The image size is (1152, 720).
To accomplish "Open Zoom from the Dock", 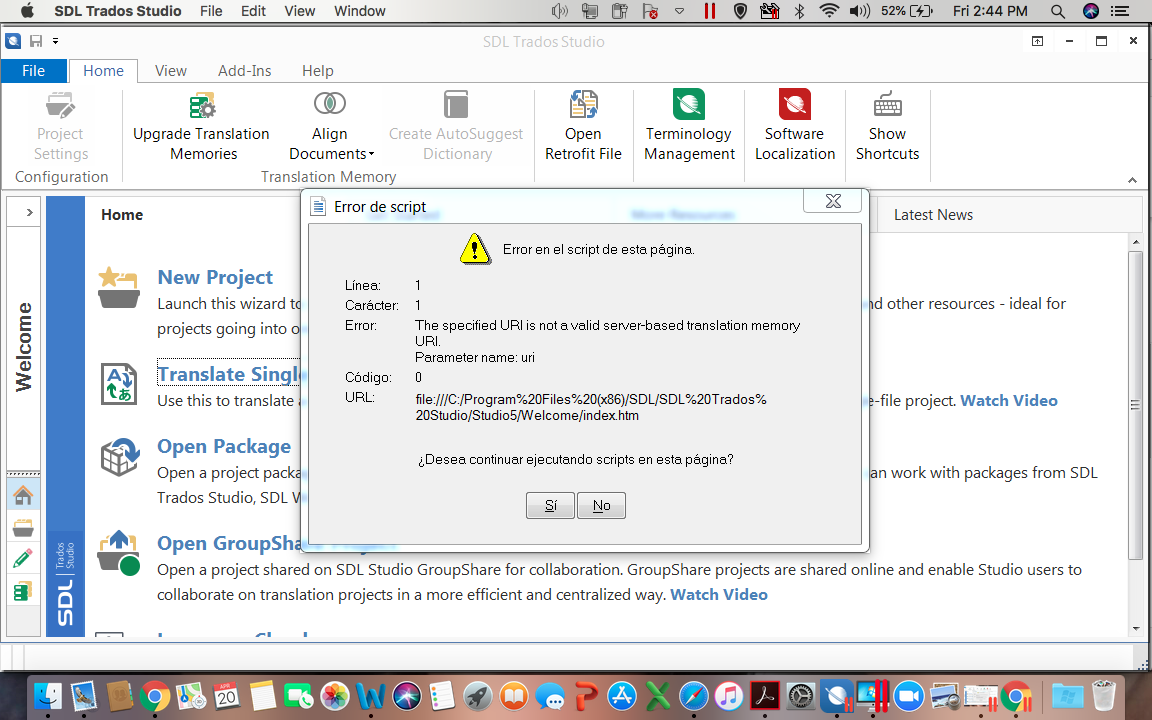I will pos(908,696).
